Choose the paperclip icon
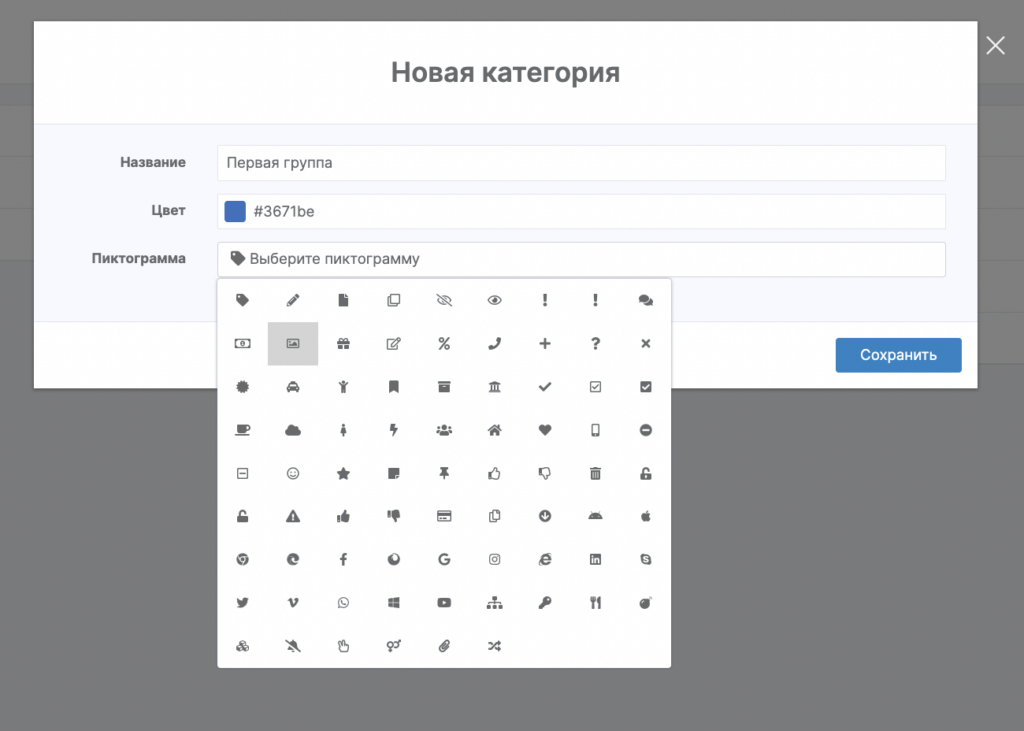1024x731 pixels. click(x=444, y=646)
